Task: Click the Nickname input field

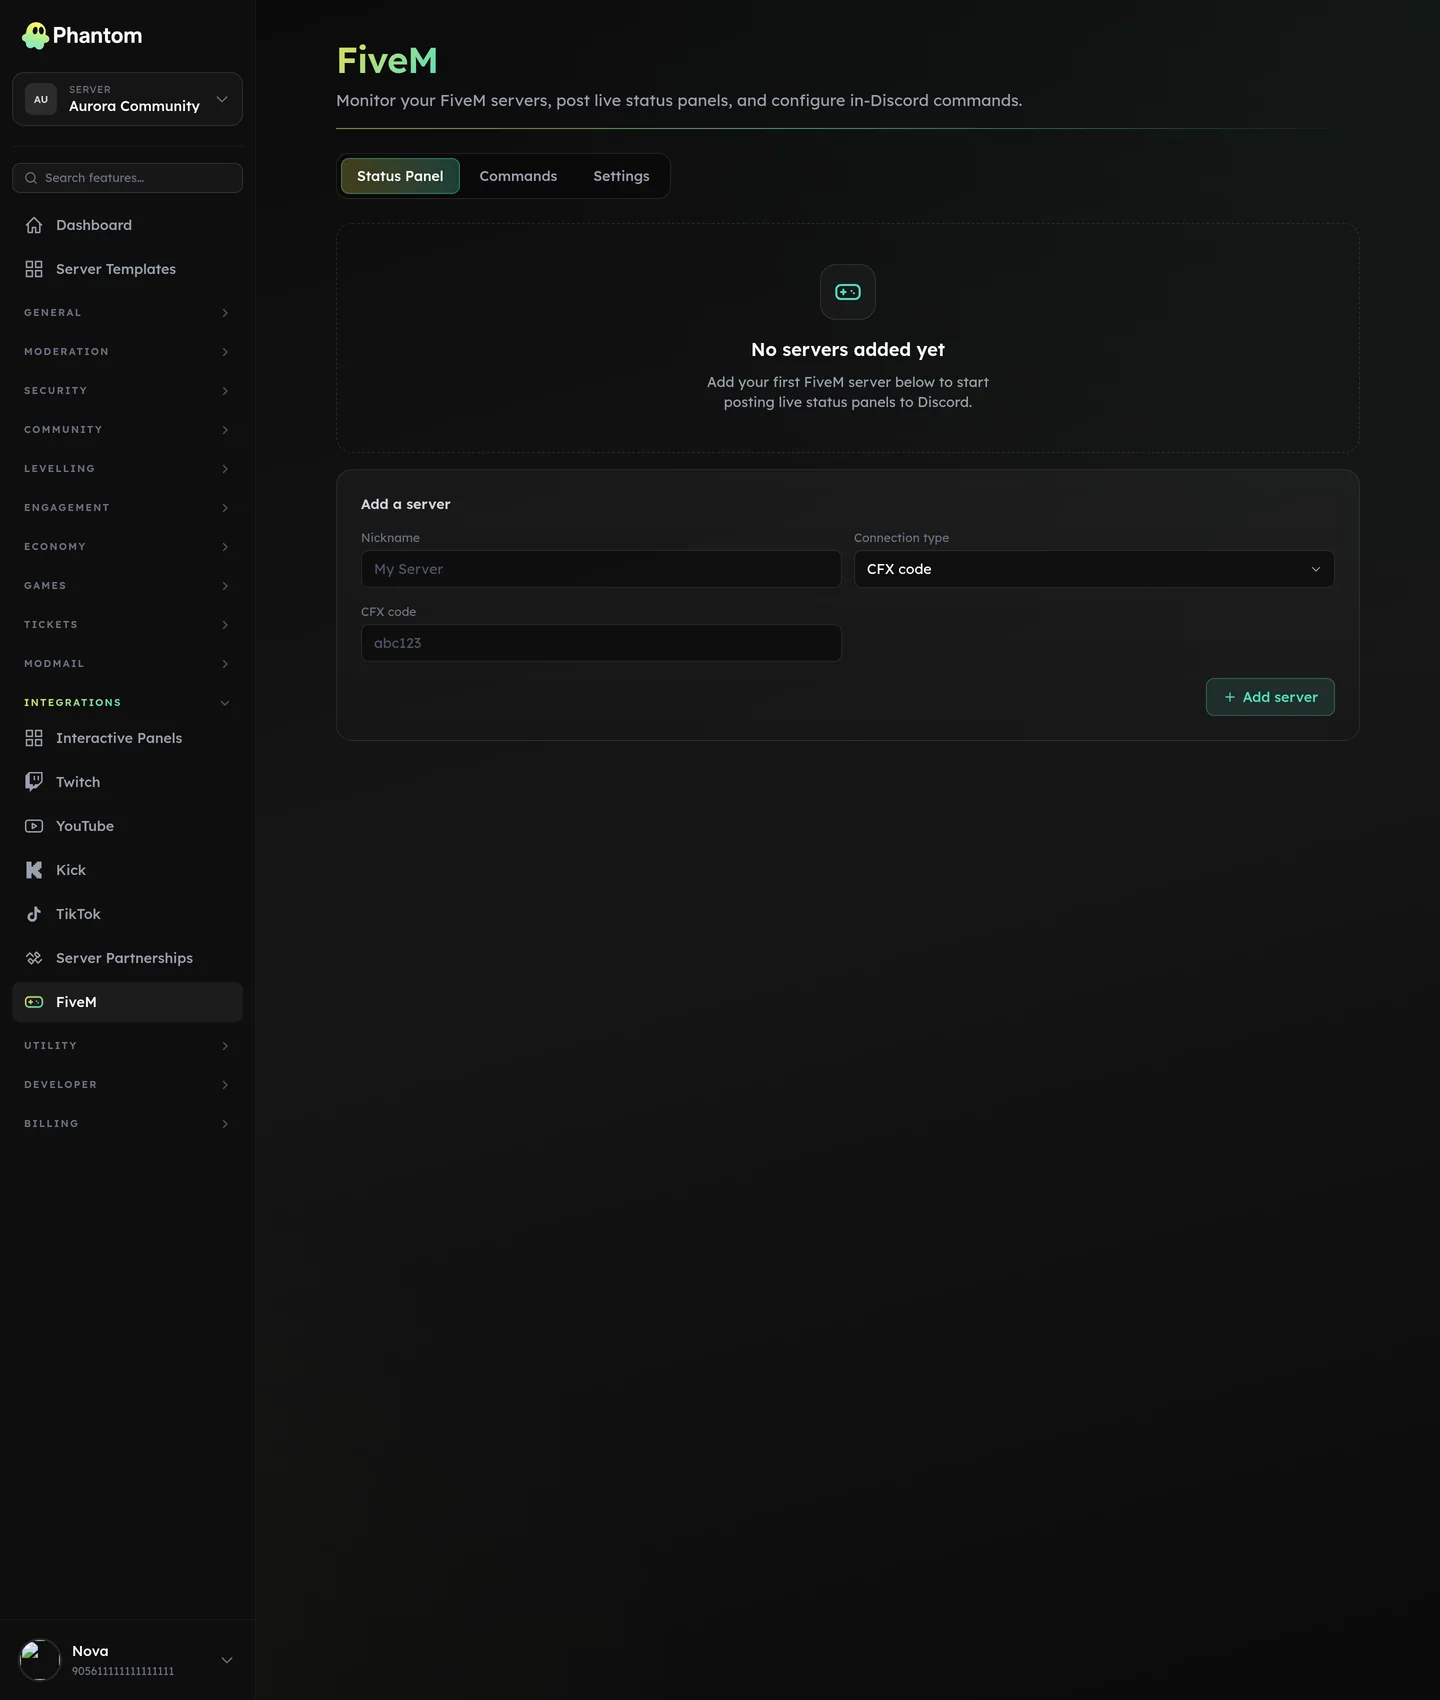Action: 601,569
